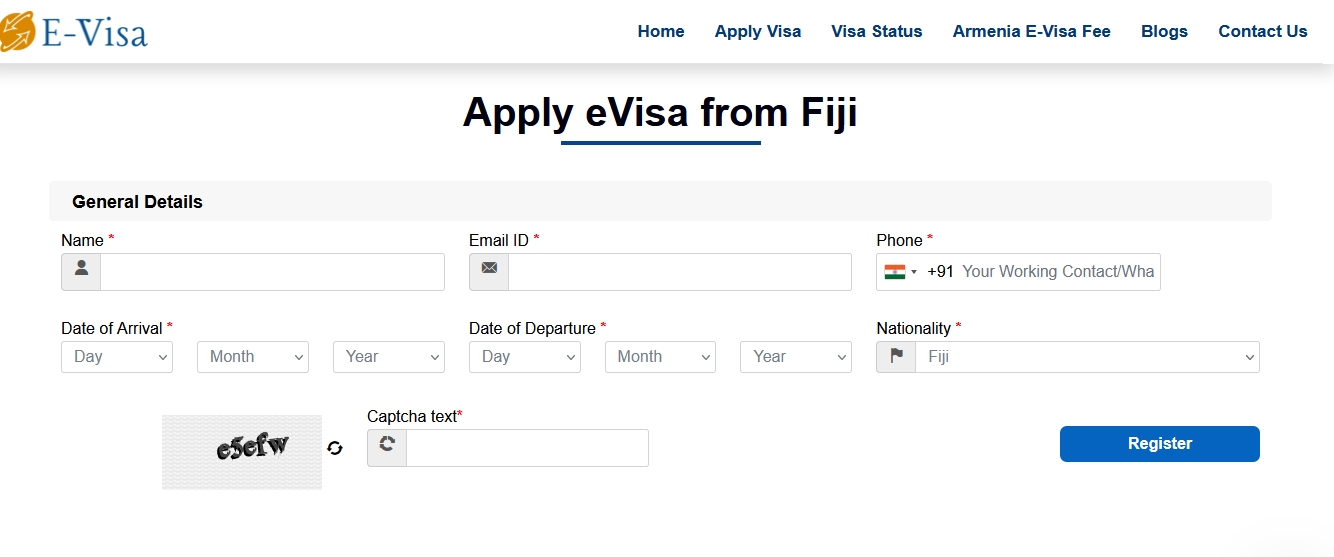Refresh the captcha image

335,448
